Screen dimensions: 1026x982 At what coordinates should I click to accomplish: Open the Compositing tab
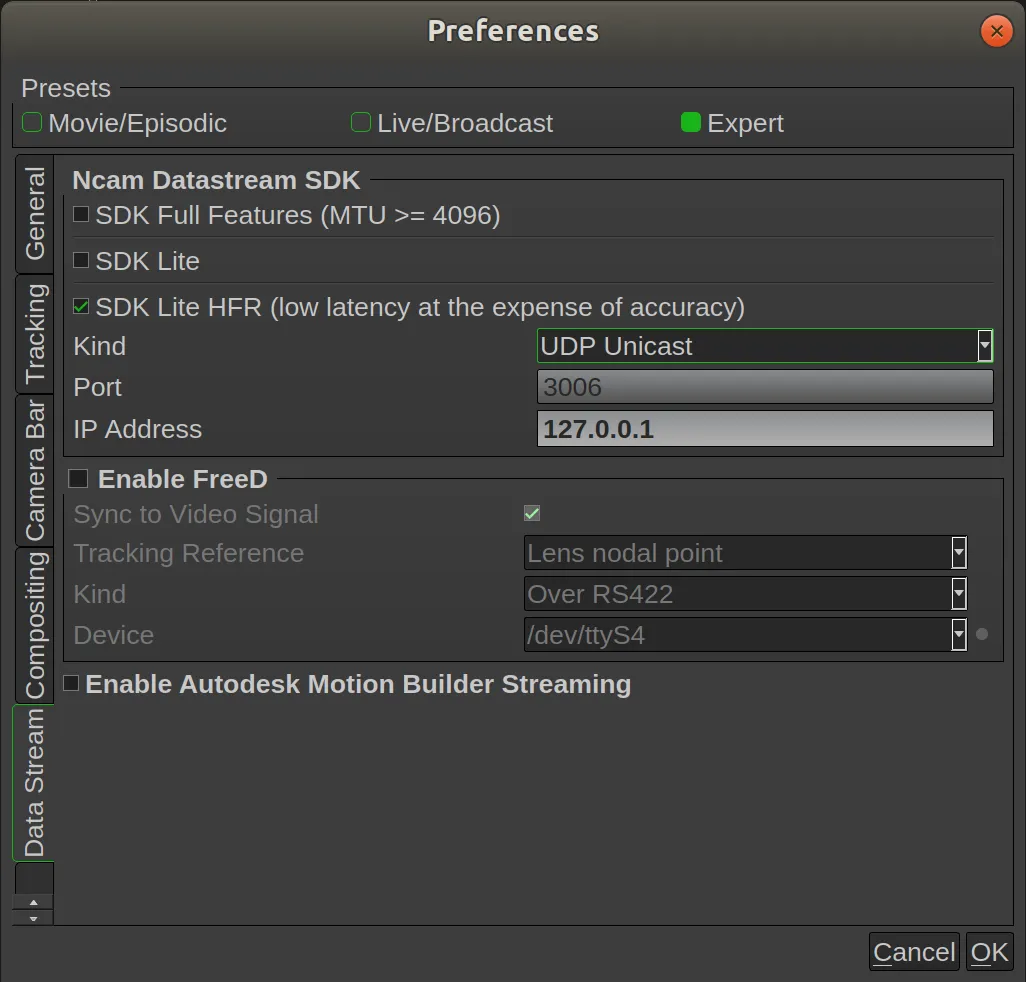tap(35, 625)
